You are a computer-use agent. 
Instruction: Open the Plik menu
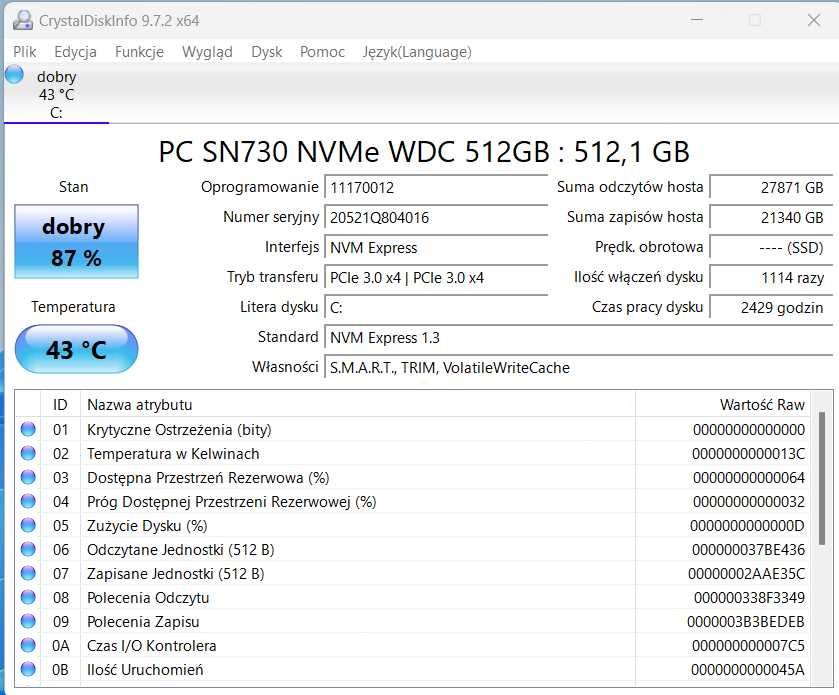25,52
